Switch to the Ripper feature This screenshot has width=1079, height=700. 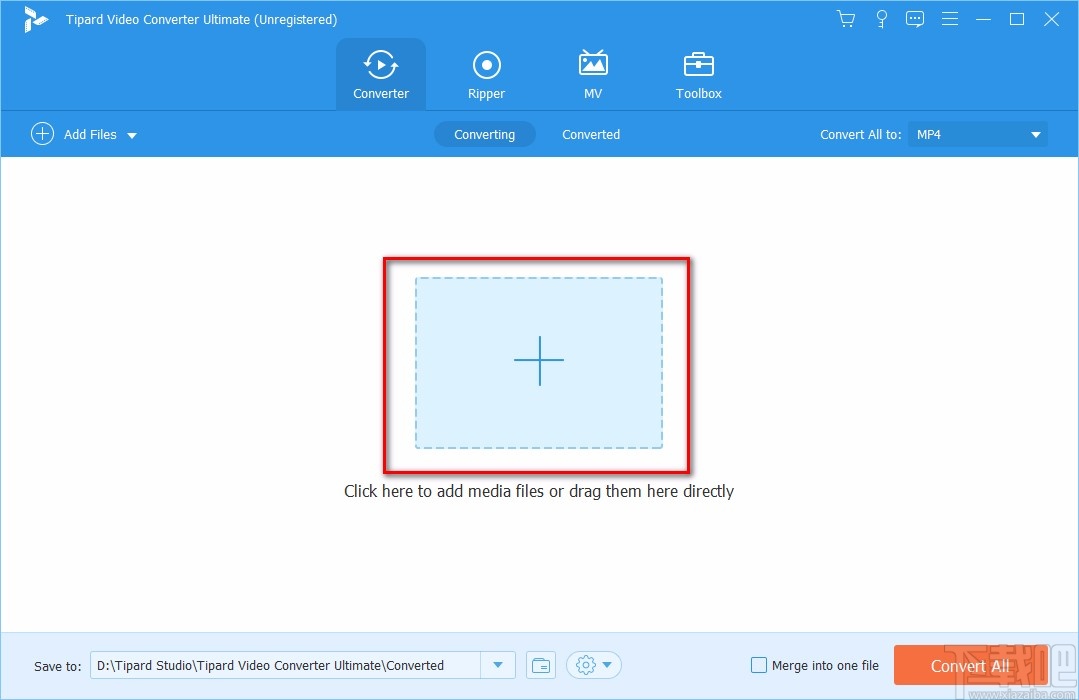tap(486, 73)
